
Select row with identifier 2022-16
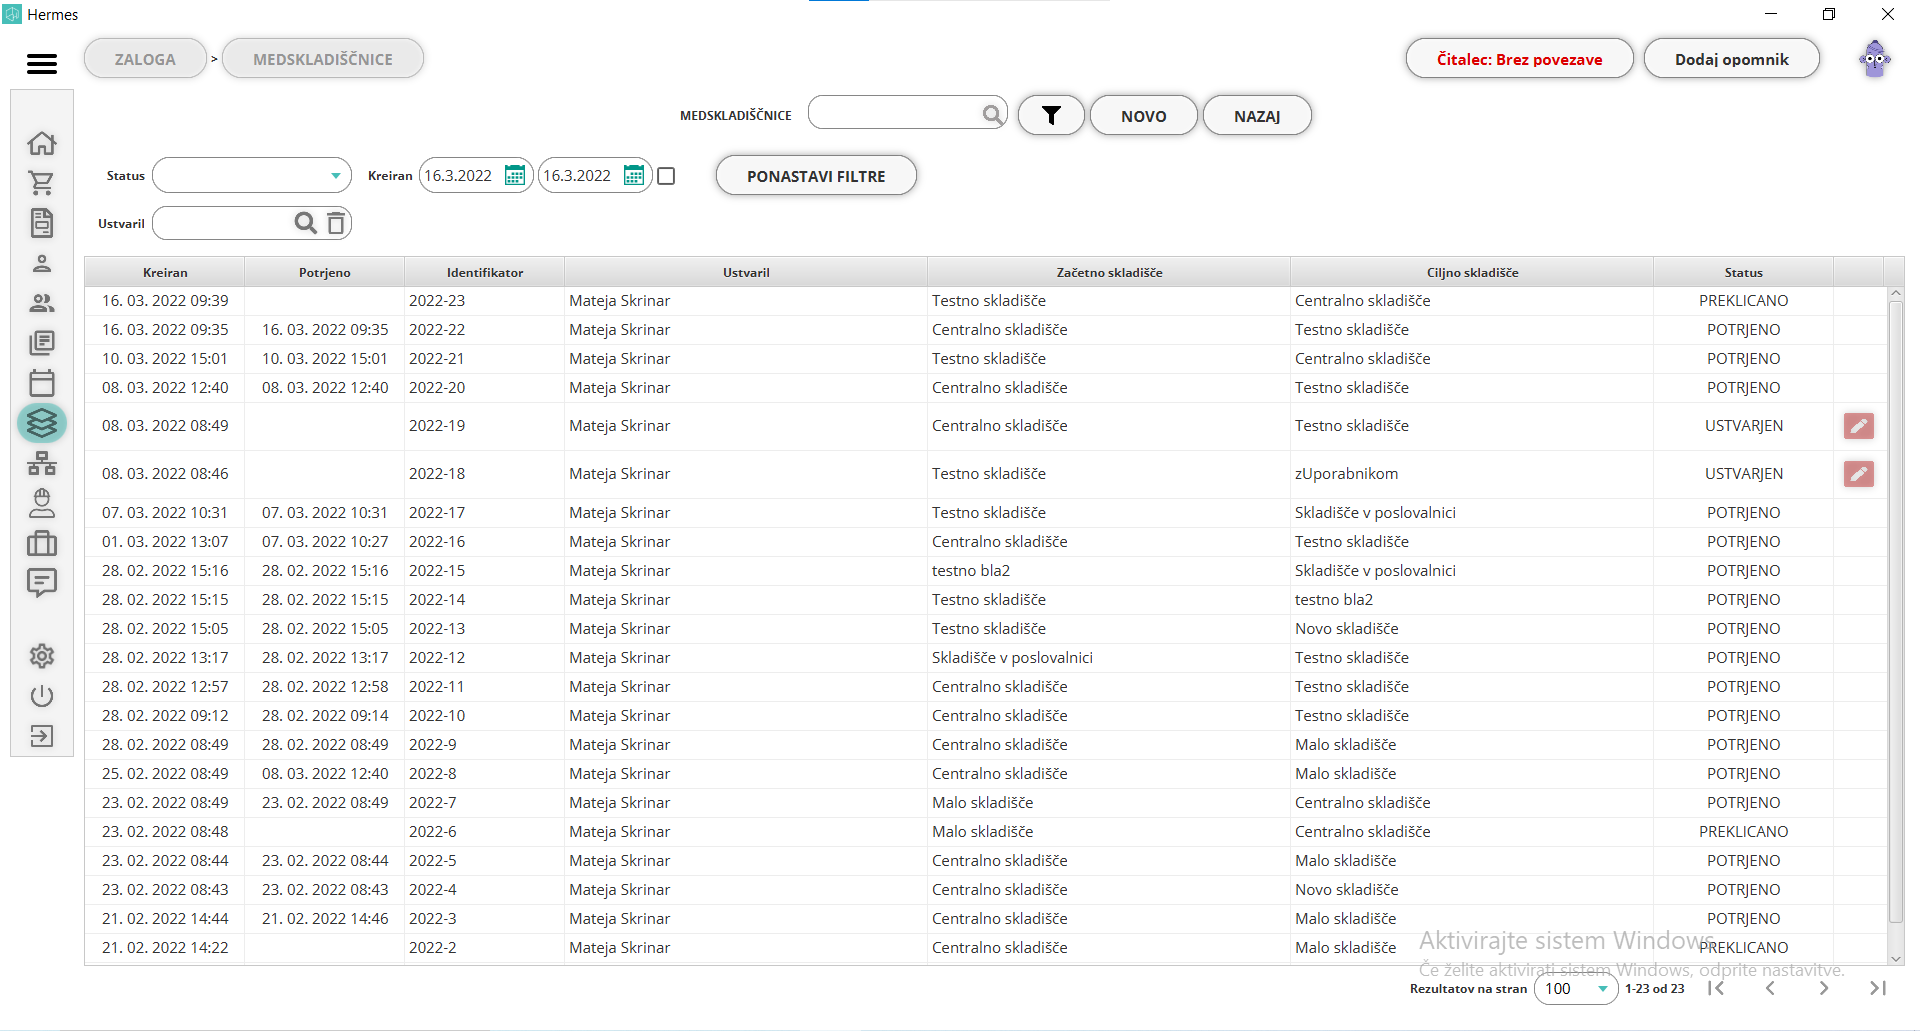[x=986, y=542]
